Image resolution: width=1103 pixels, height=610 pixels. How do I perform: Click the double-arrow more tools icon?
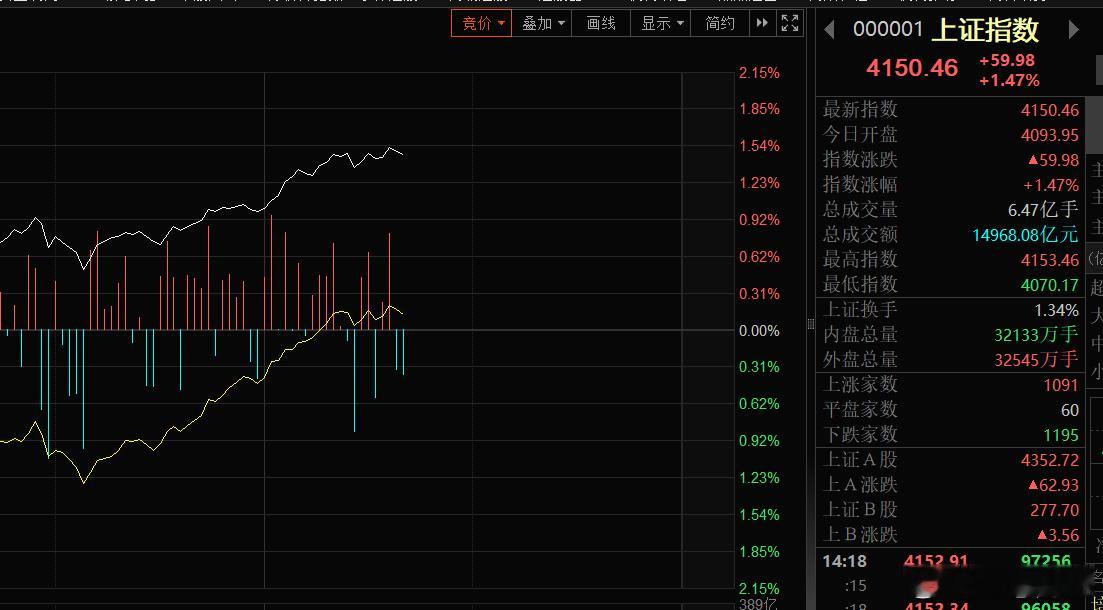click(763, 23)
